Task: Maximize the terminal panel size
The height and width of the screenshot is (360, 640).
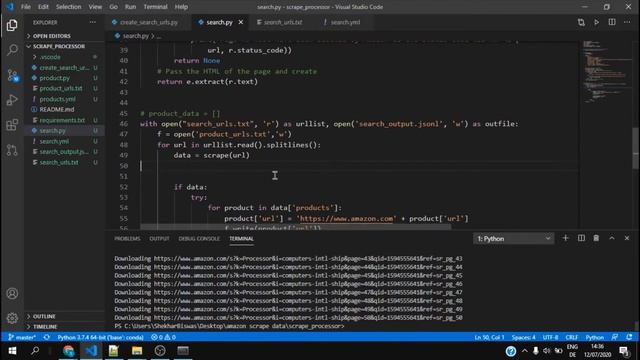Action: 612,238
